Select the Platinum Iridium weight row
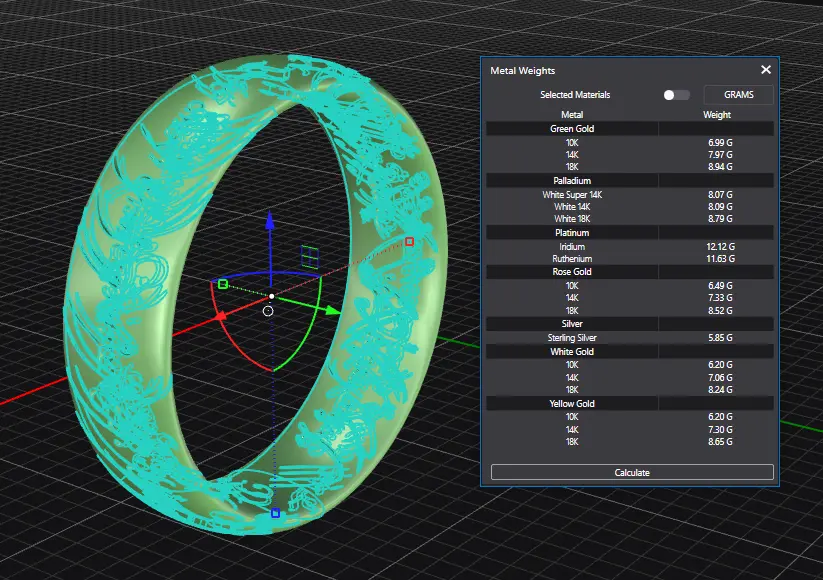This screenshot has width=823, height=580. (x=630, y=246)
